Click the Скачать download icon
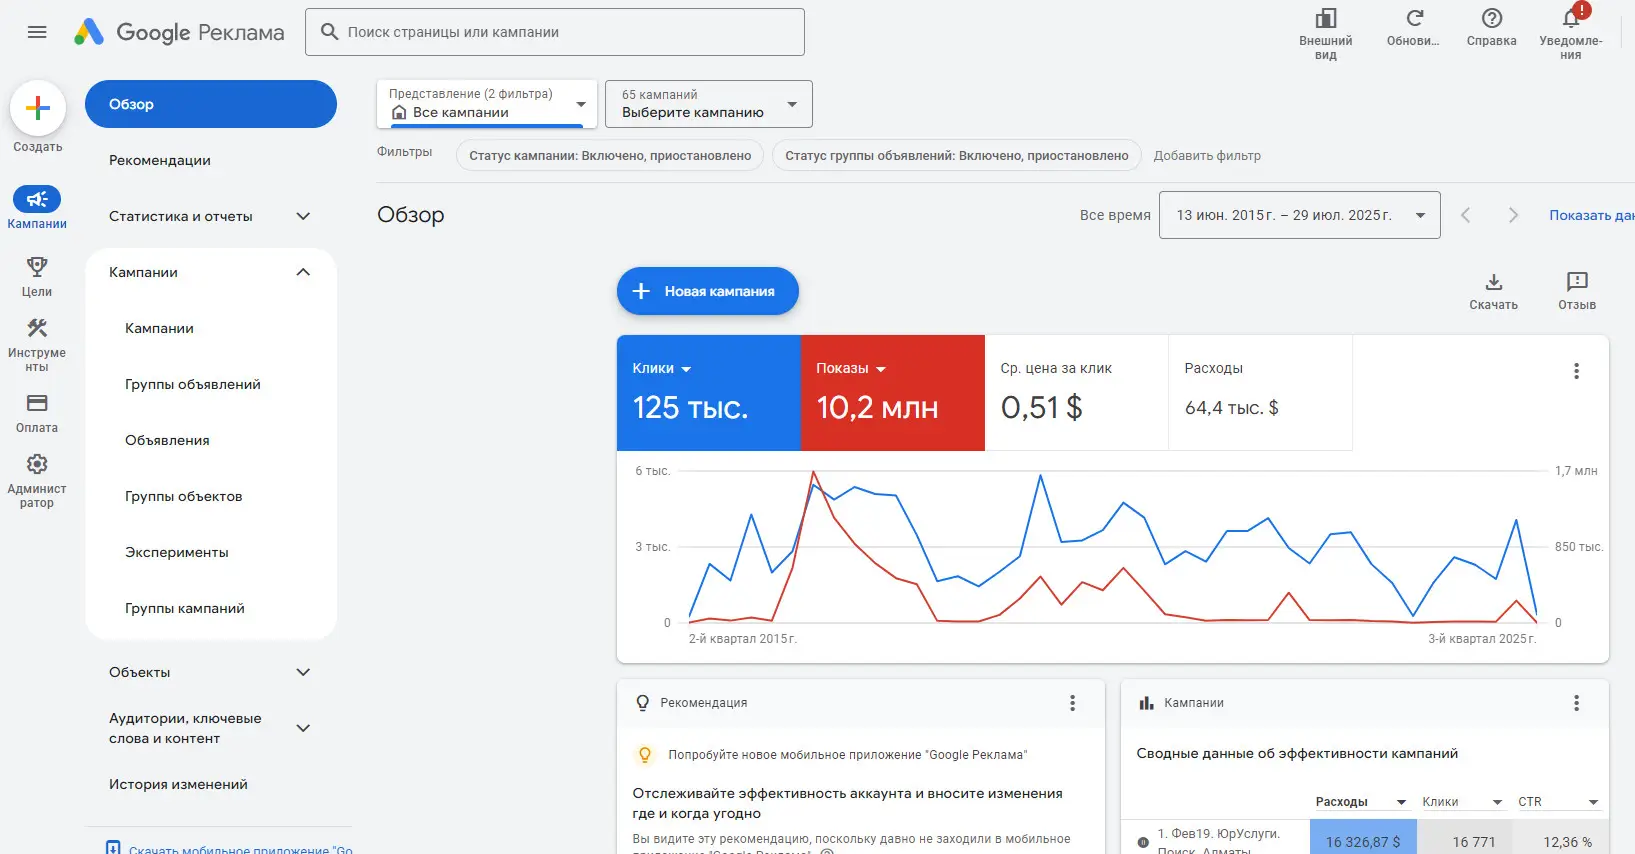This screenshot has height=854, width=1635. pos(1493,283)
